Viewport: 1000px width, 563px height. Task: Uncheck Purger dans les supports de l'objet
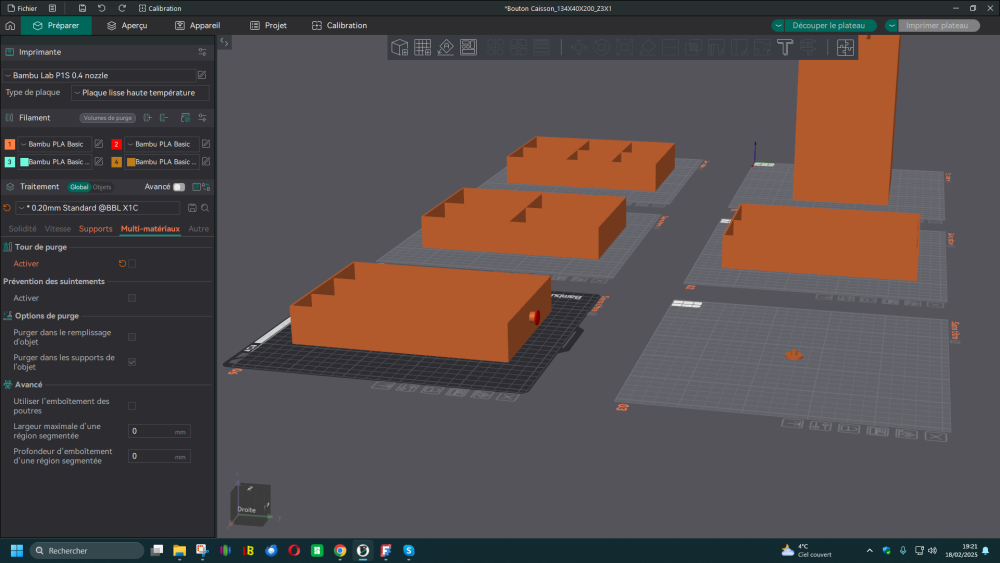coord(132,362)
